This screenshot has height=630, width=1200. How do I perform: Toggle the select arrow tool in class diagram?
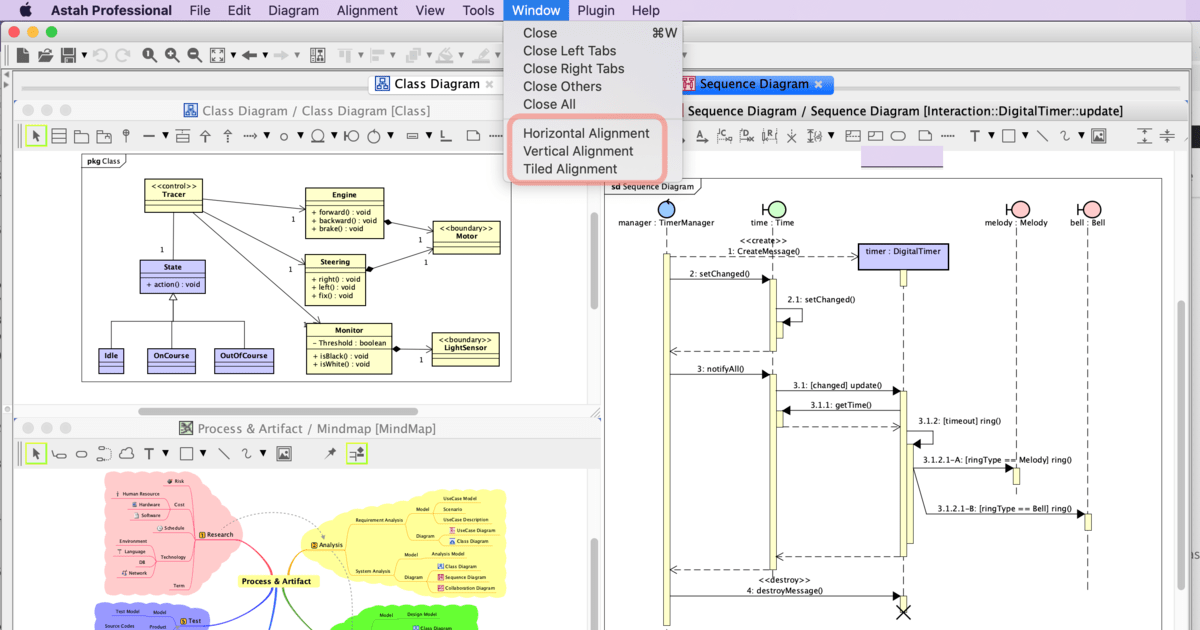36,136
